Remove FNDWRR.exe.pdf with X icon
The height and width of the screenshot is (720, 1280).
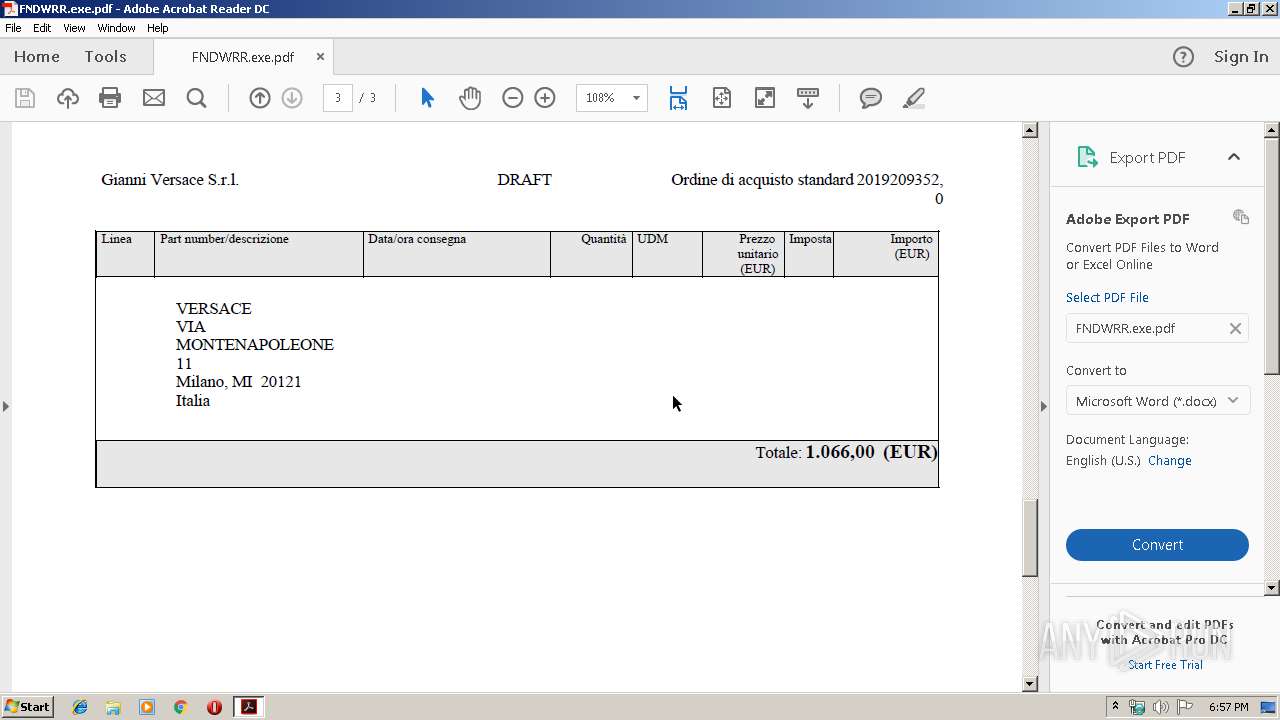[1235, 328]
